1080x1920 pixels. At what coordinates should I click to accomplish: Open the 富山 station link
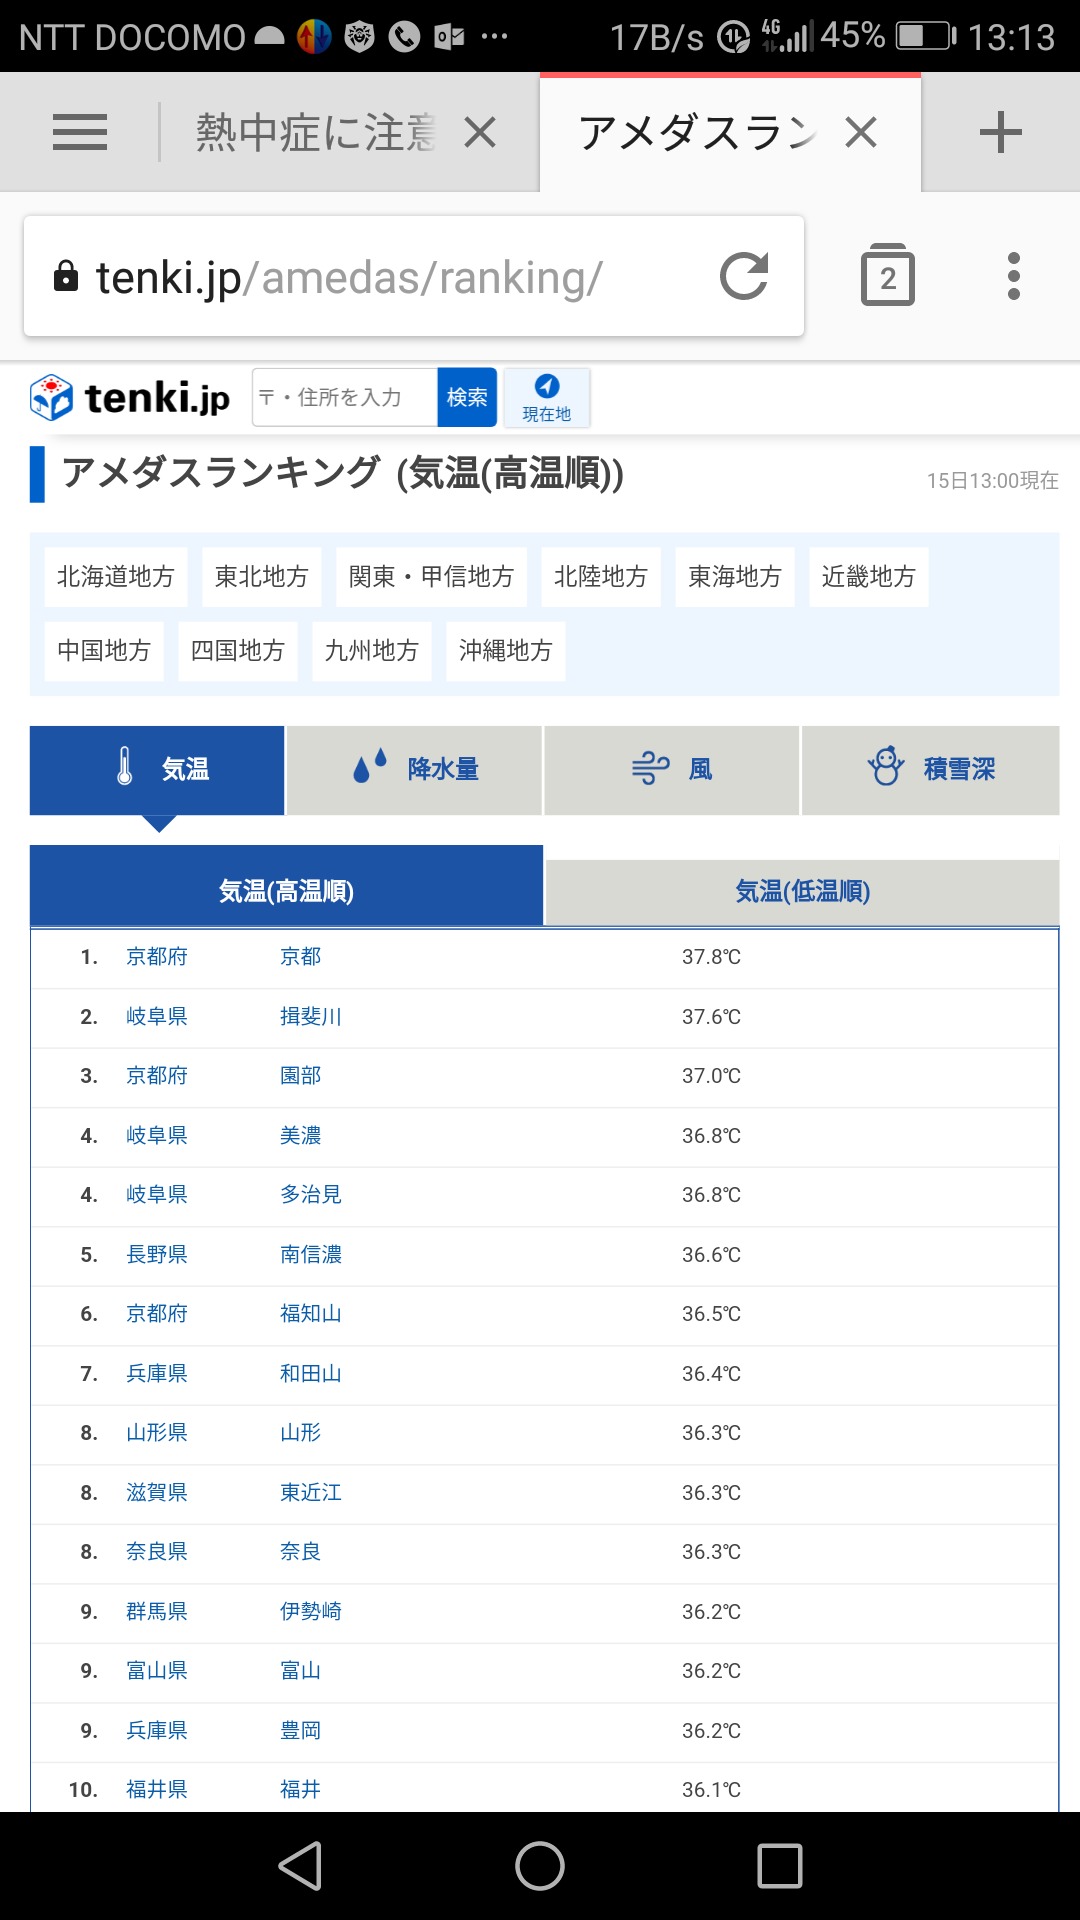[301, 1671]
